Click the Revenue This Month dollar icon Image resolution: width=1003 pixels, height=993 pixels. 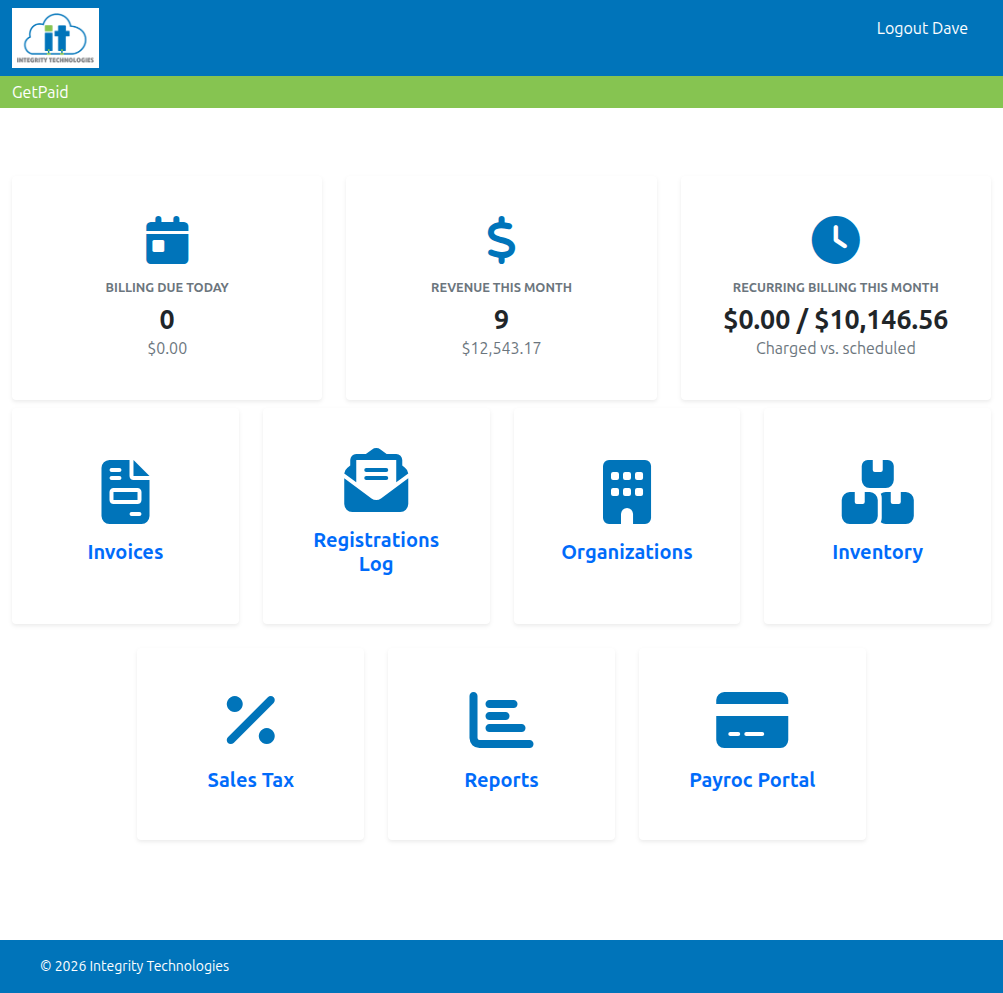point(501,240)
